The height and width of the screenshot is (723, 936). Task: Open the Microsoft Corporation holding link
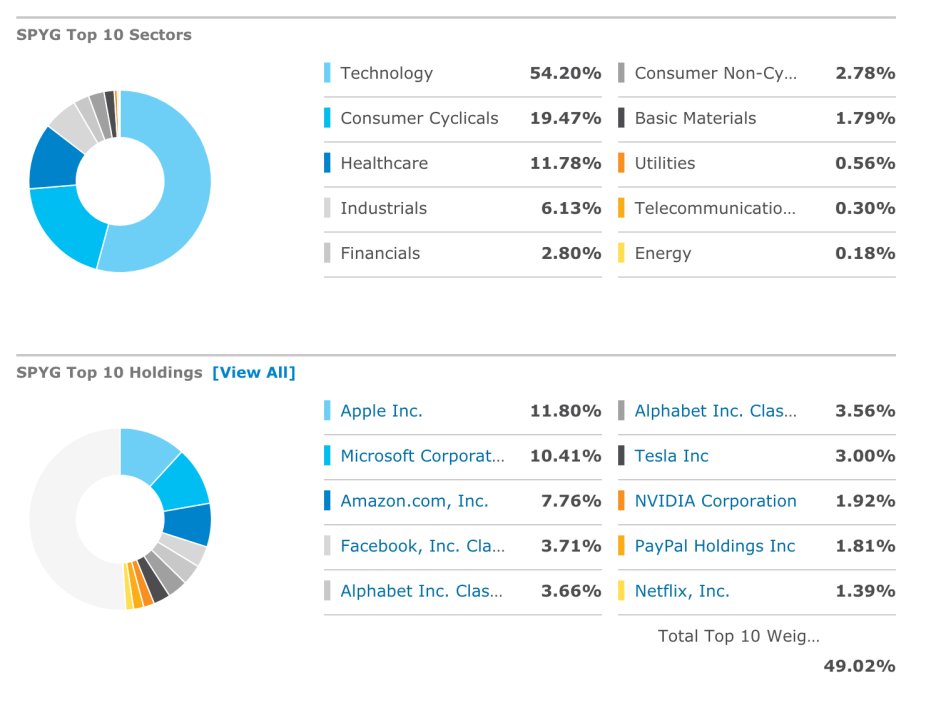(x=422, y=456)
